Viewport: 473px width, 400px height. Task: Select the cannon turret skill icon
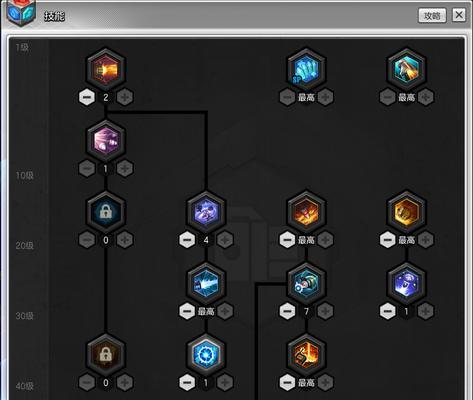click(x=306, y=283)
